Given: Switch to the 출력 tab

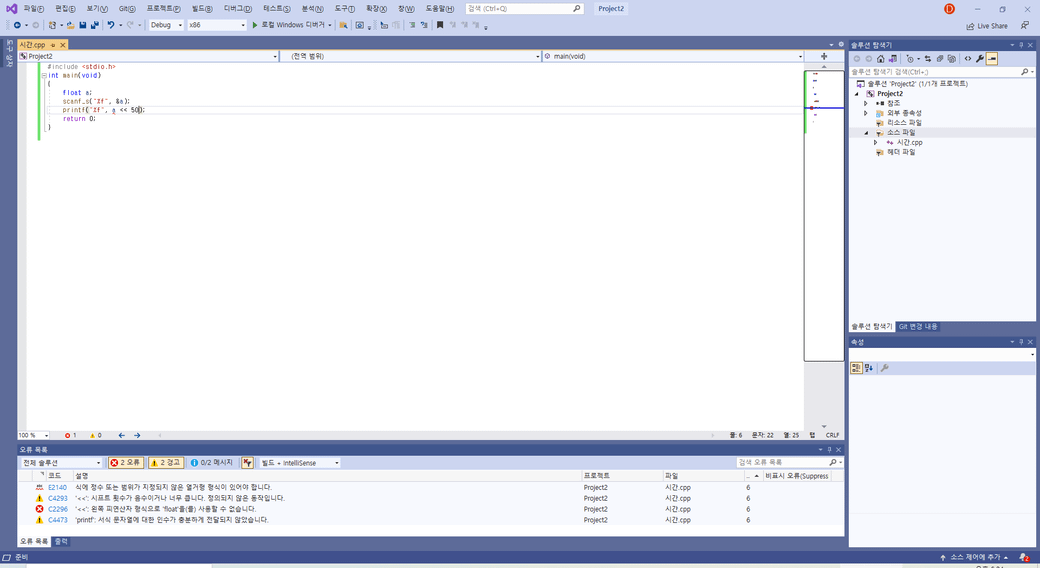Looking at the screenshot, I should tap(61, 541).
